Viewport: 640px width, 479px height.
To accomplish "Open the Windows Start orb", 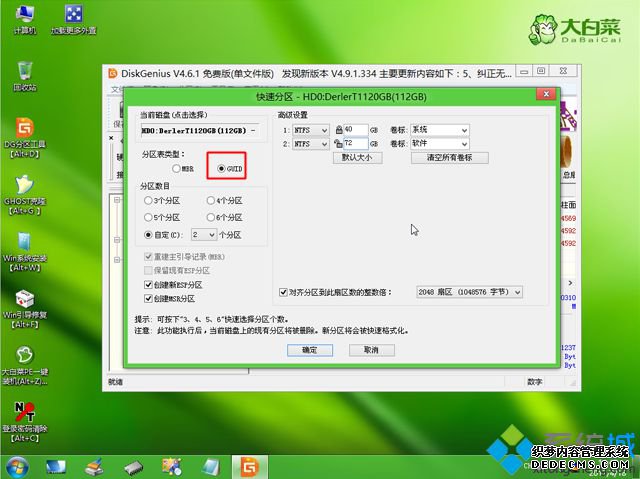I will (17, 467).
